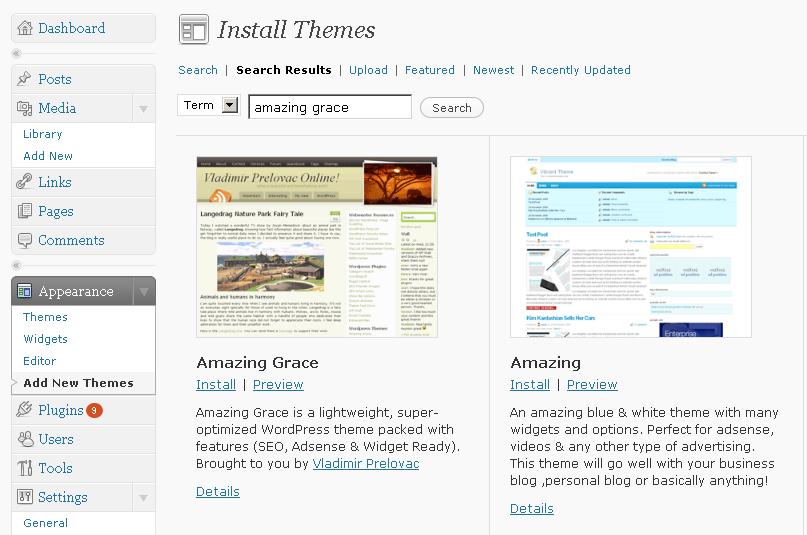807x535 pixels.
Task: Click the Tools wrench icon
Action: pyautogui.click(x=25, y=468)
